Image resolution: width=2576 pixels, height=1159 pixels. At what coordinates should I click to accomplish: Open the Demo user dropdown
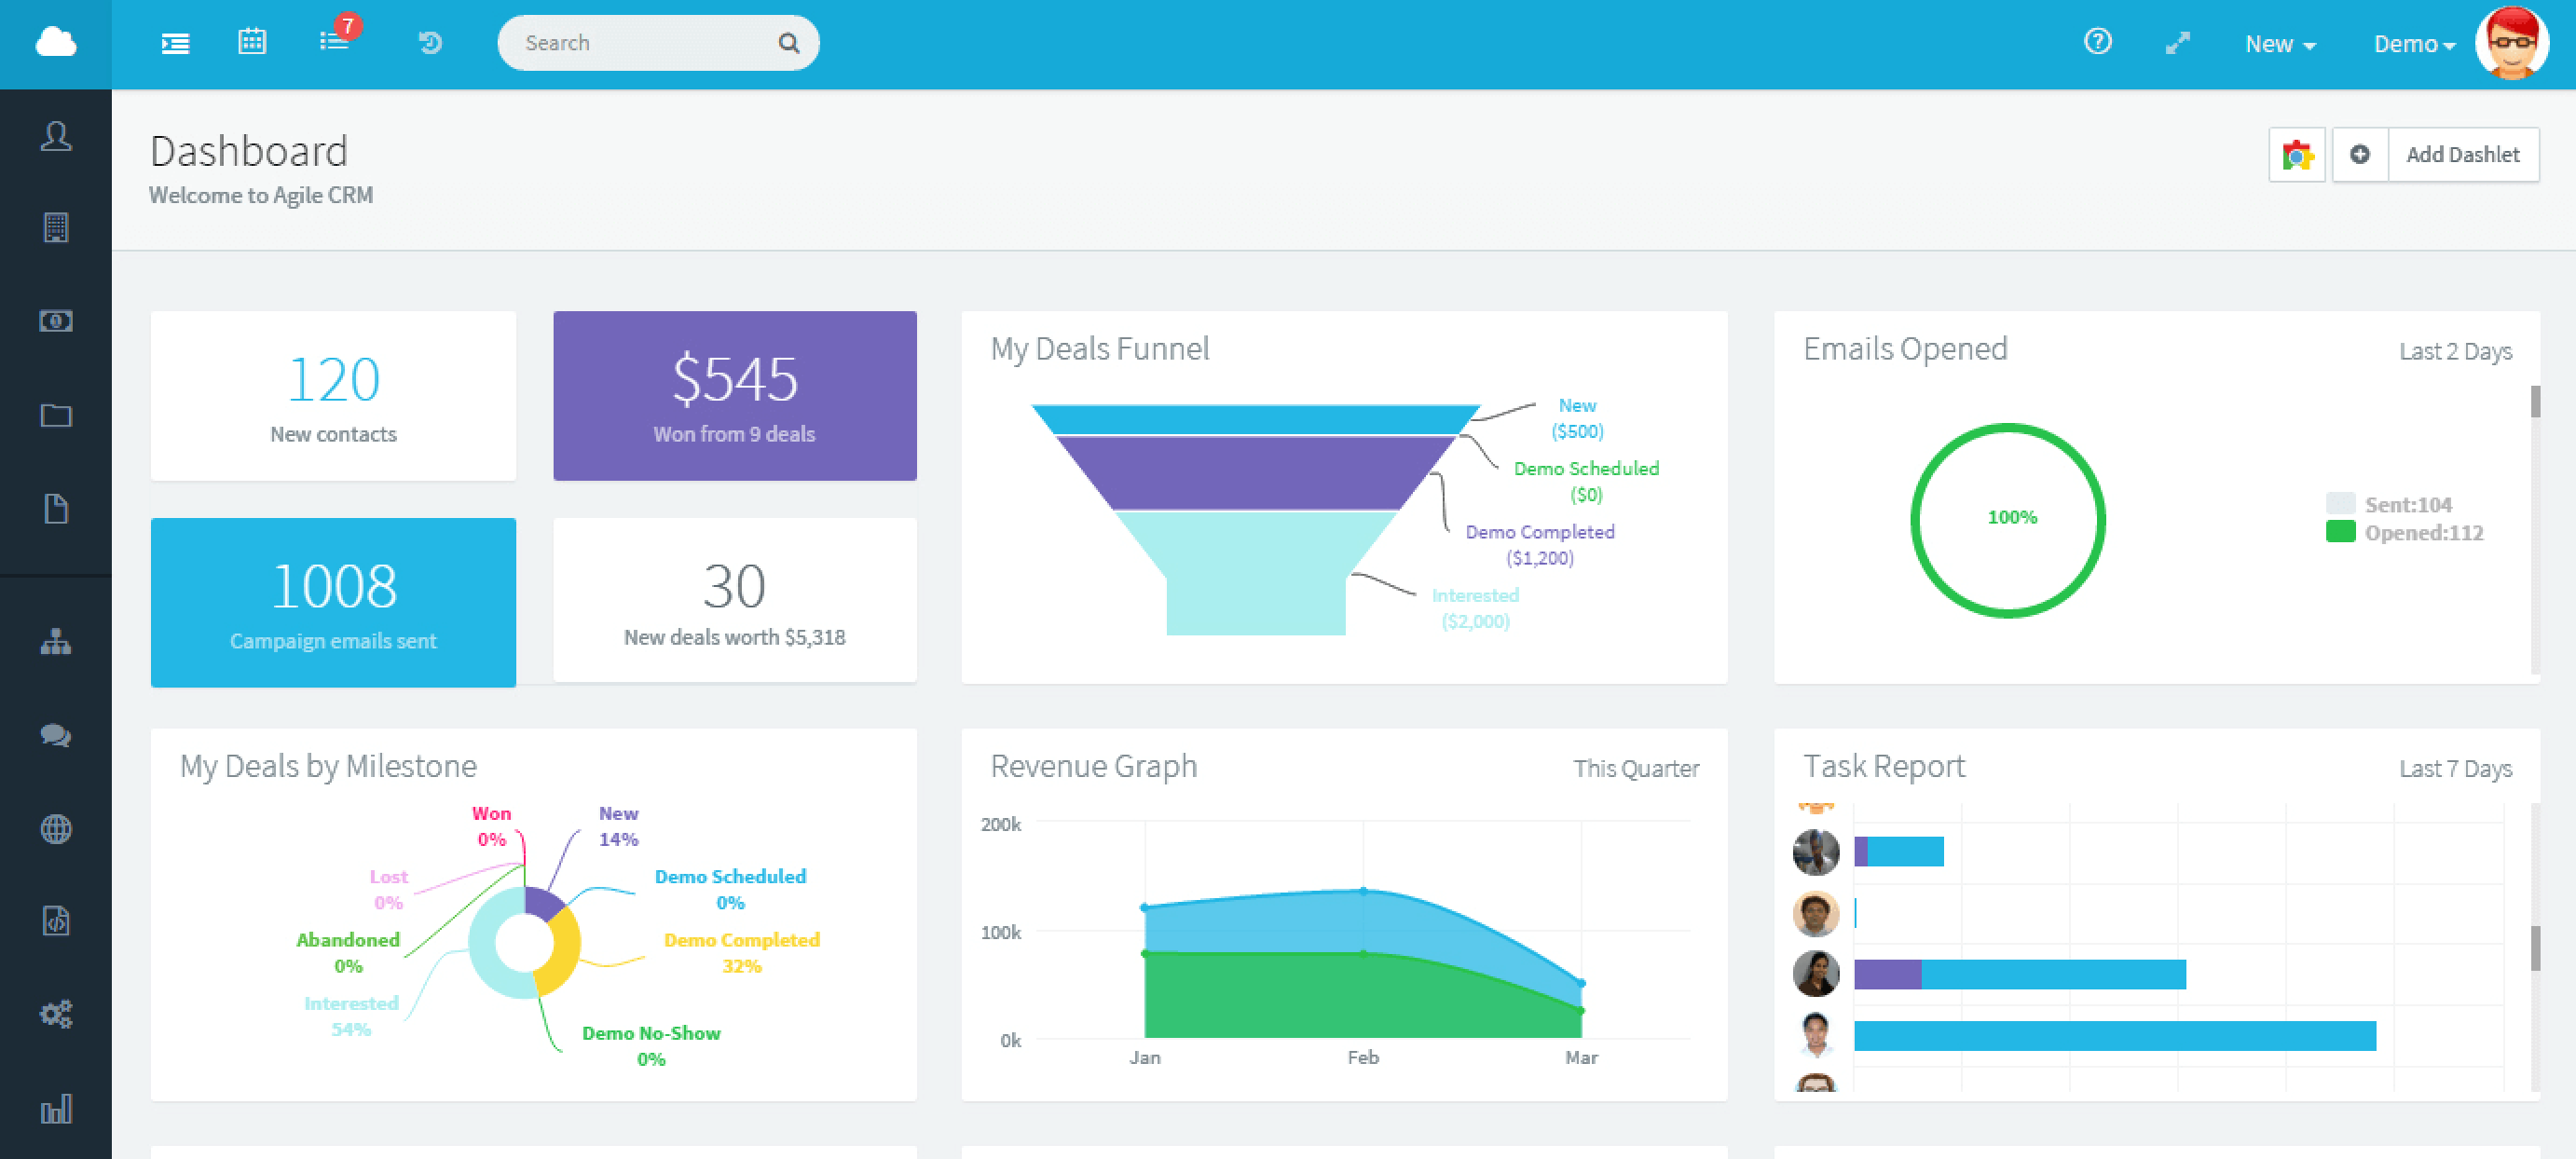2413,44
